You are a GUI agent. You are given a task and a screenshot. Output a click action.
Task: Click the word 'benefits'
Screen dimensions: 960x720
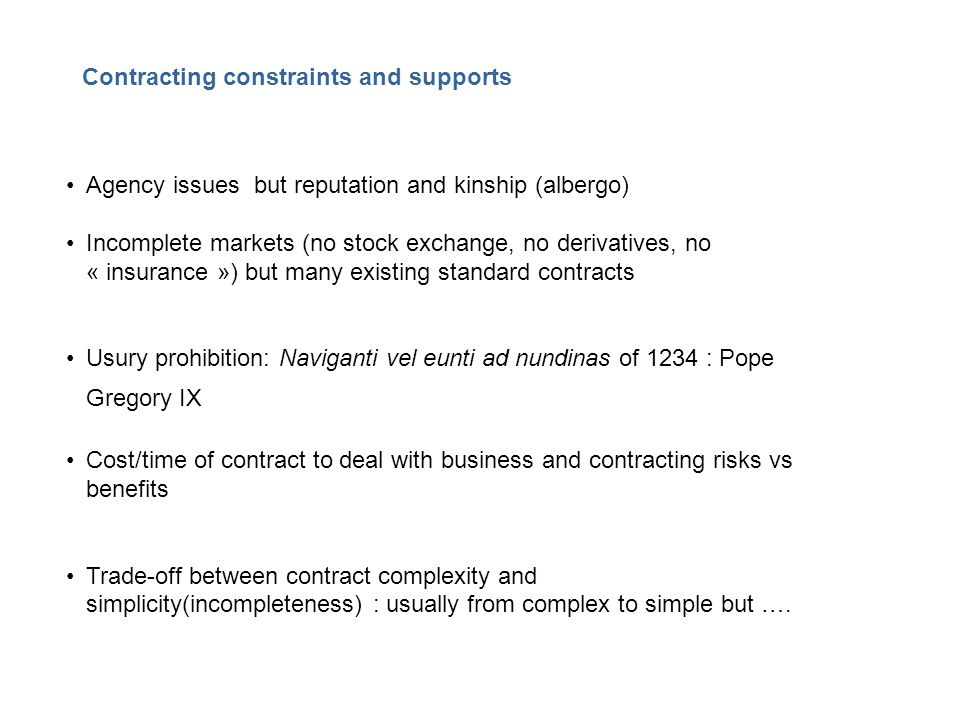(x=127, y=489)
